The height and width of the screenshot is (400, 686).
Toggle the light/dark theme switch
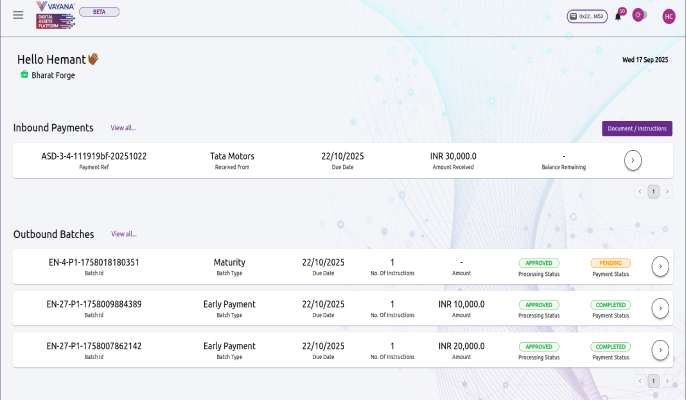pos(640,16)
